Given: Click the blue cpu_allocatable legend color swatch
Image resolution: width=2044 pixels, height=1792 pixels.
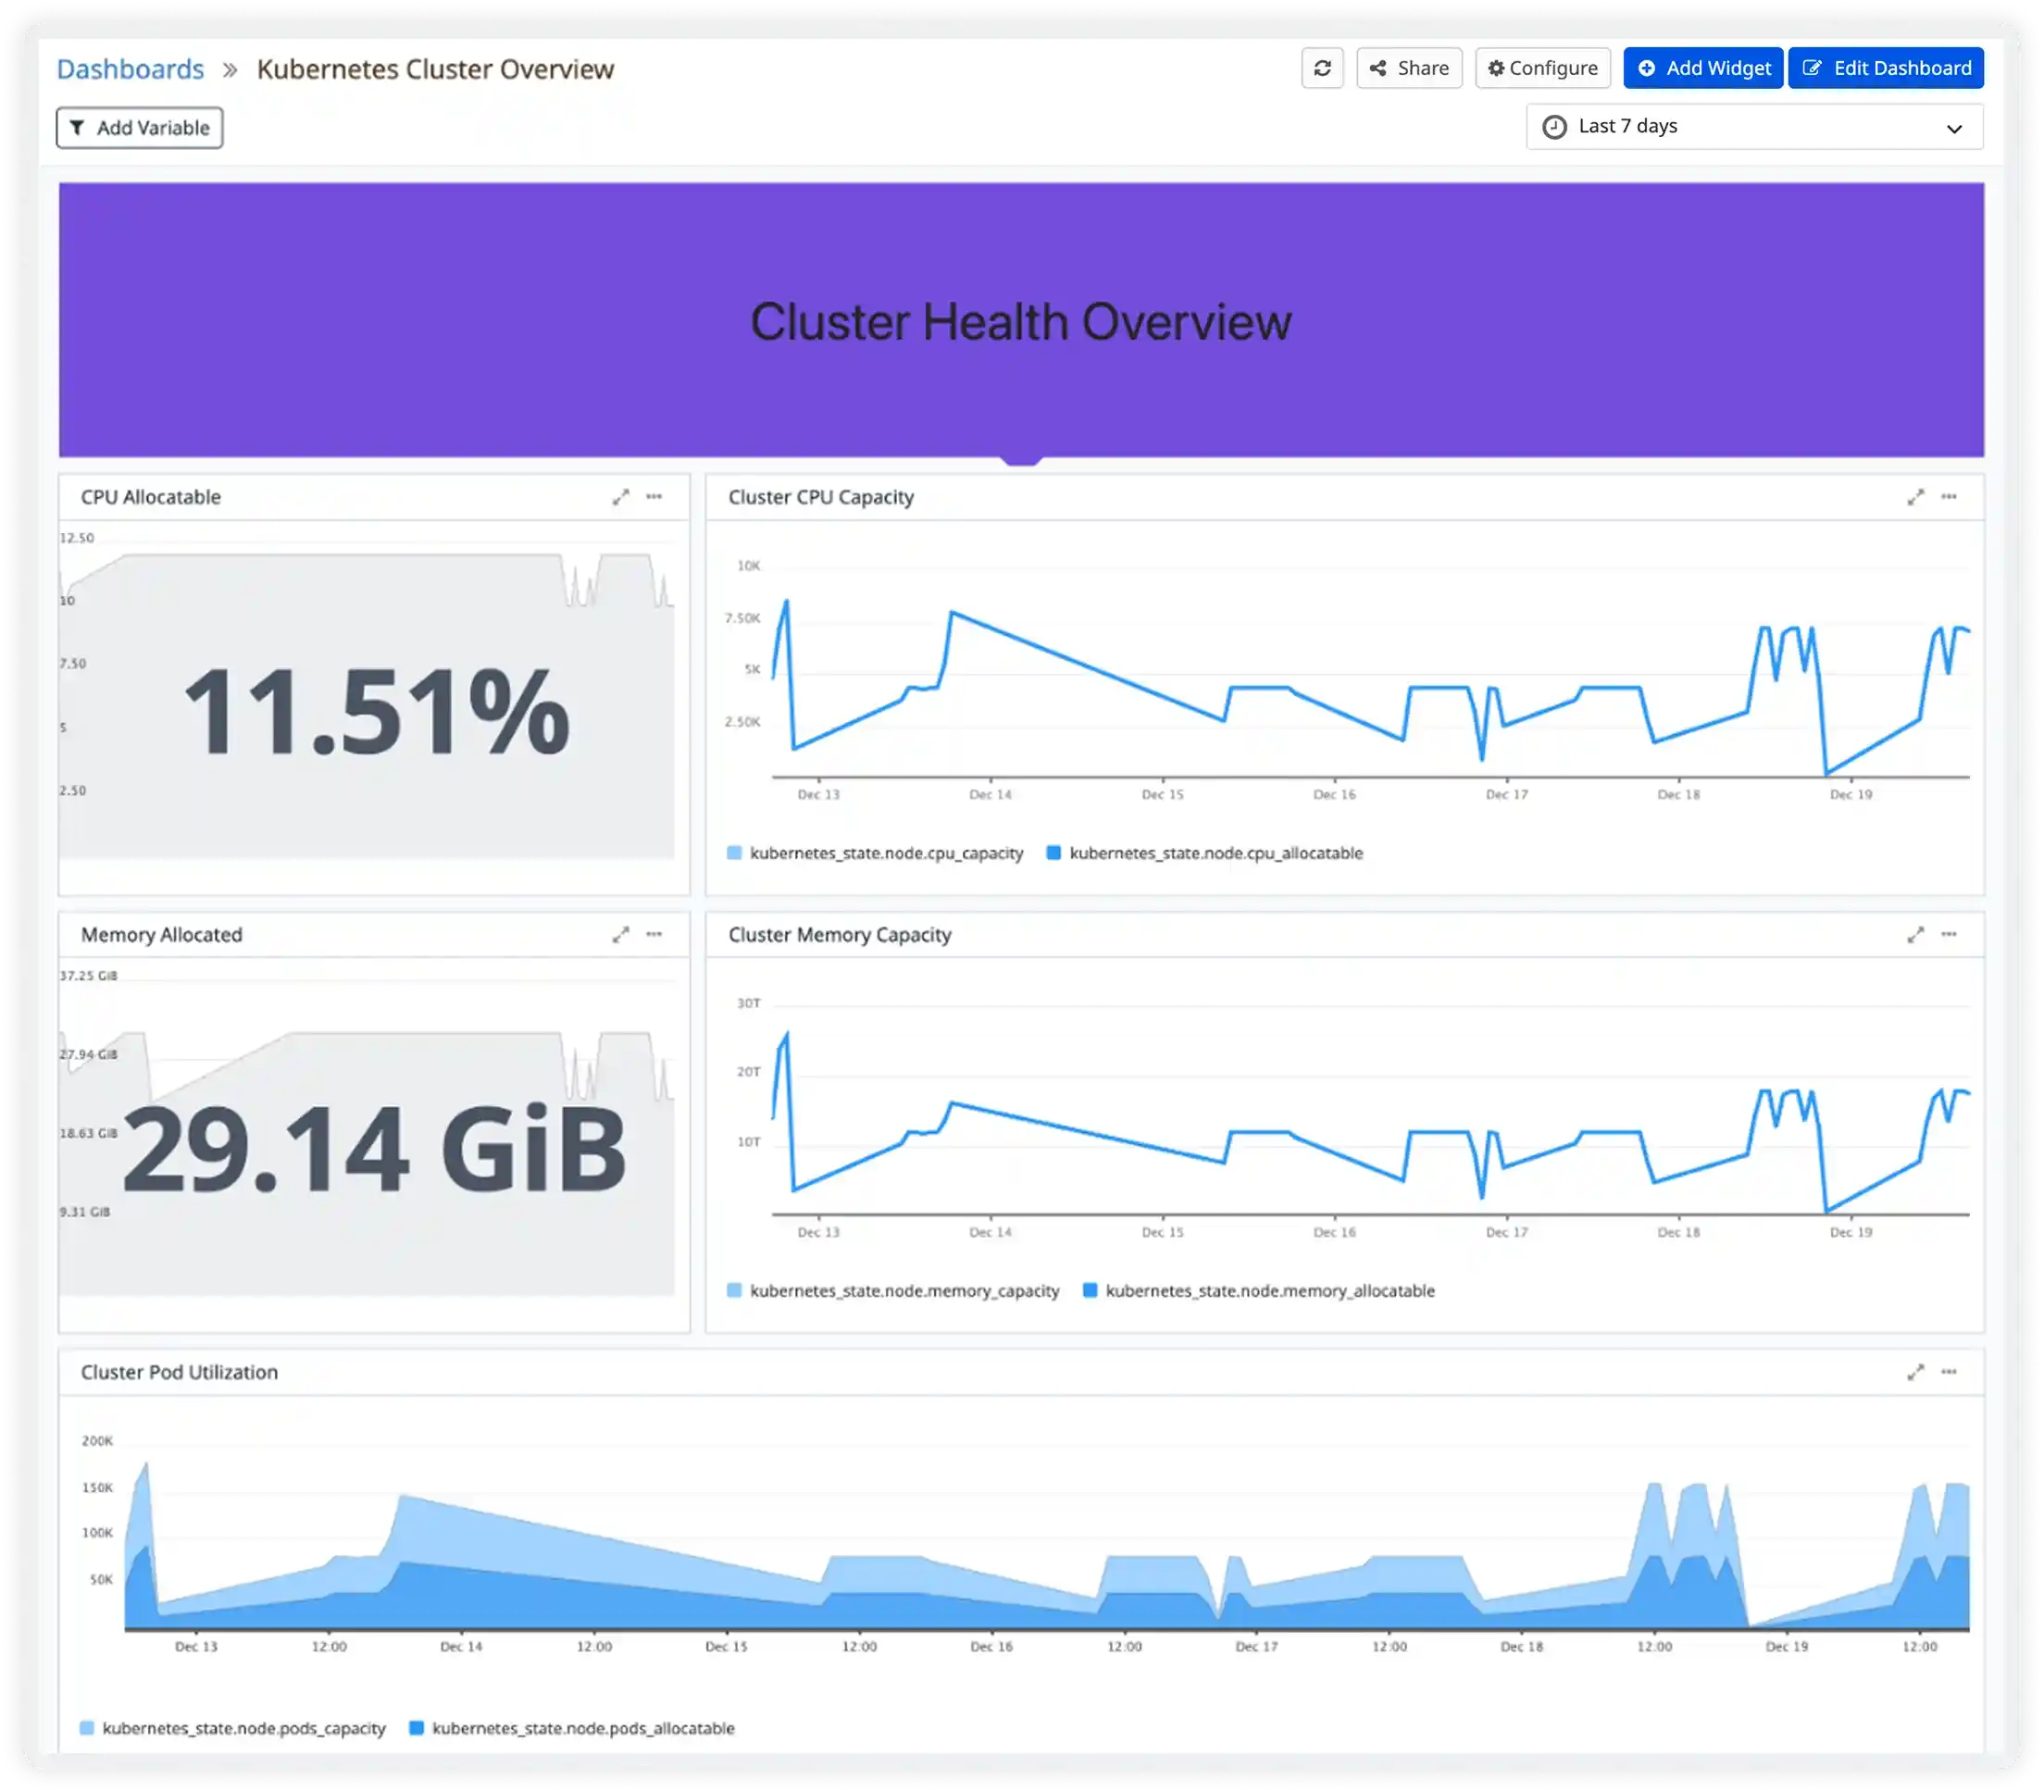Looking at the screenshot, I should [x=1054, y=853].
